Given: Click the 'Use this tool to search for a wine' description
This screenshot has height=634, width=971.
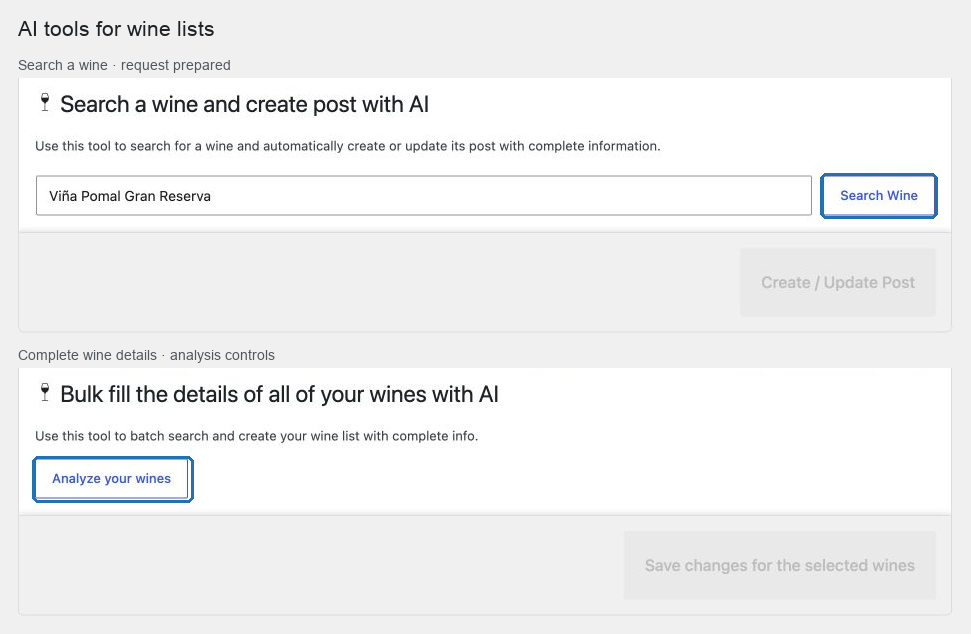Looking at the screenshot, I should [x=347, y=146].
